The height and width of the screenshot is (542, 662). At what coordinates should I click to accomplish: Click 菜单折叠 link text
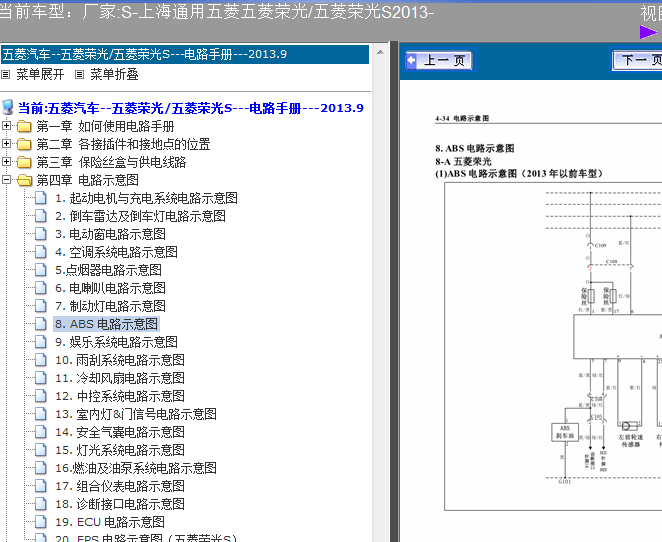tap(114, 75)
